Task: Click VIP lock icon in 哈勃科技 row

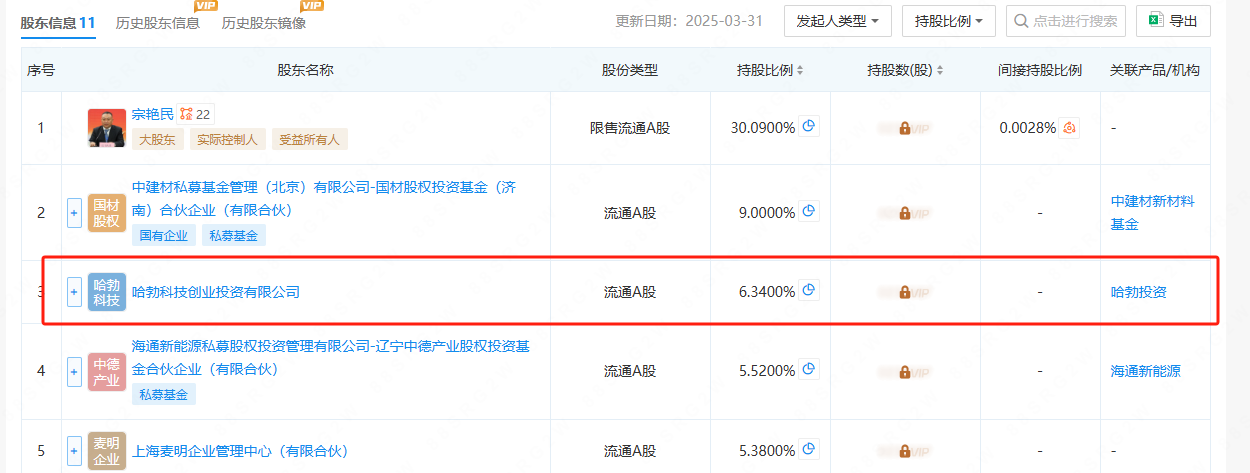Action: click(904, 292)
